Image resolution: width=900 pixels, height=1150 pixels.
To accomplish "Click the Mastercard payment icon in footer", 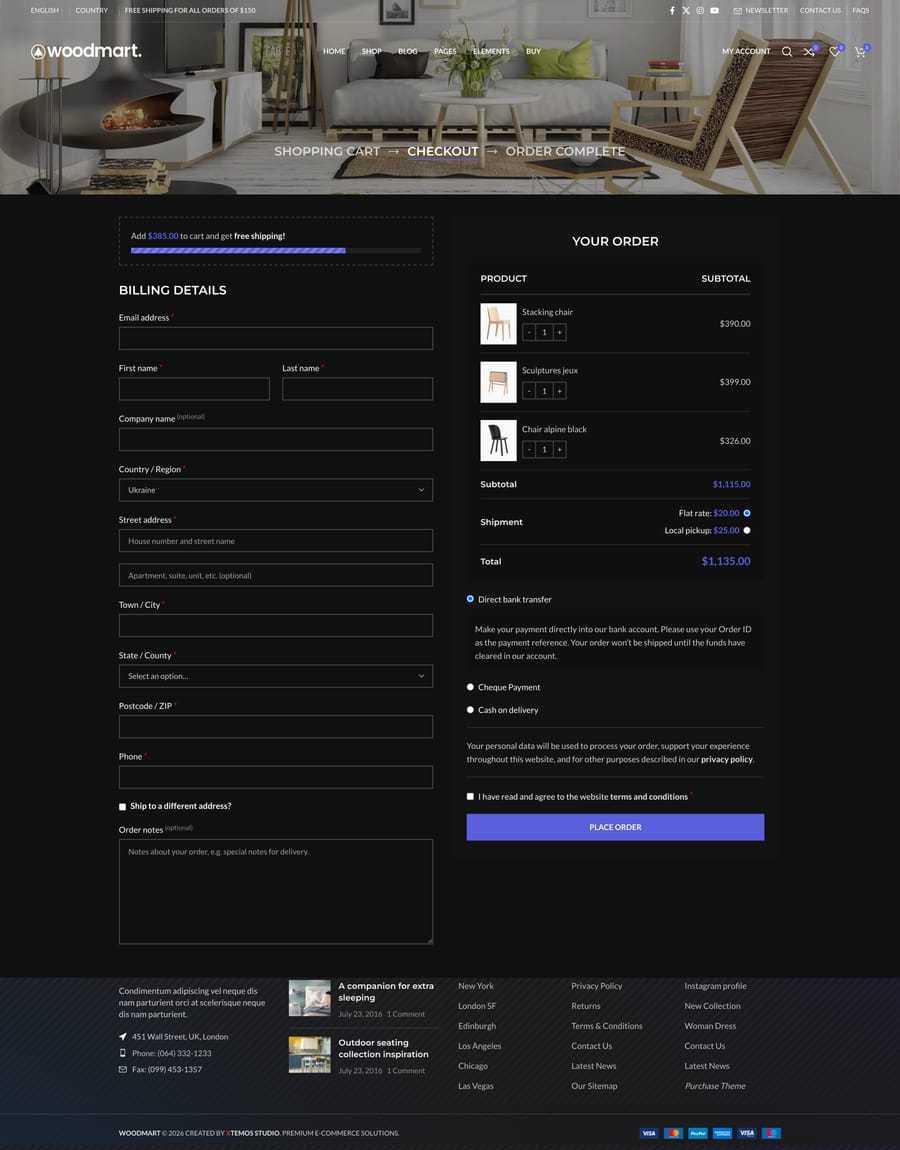I will click(673, 1133).
